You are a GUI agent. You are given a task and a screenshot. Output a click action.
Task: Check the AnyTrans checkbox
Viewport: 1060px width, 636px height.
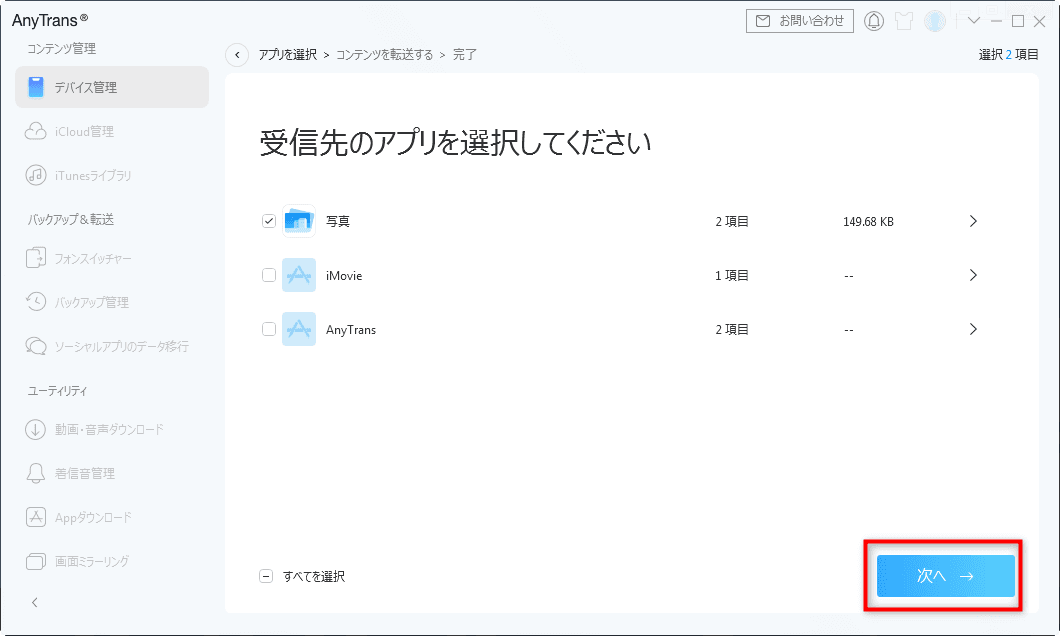click(x=269, y=329)
